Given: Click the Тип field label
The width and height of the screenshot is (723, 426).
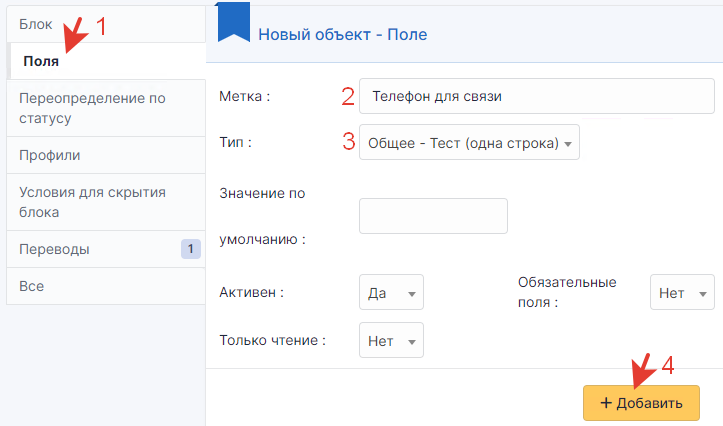Looking at the screenshot, I should click(x=236, y=142).
